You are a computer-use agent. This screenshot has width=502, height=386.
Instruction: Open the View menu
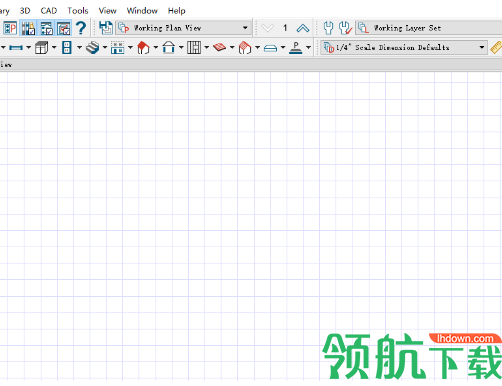pyautogui.click(x=107, y=11)
